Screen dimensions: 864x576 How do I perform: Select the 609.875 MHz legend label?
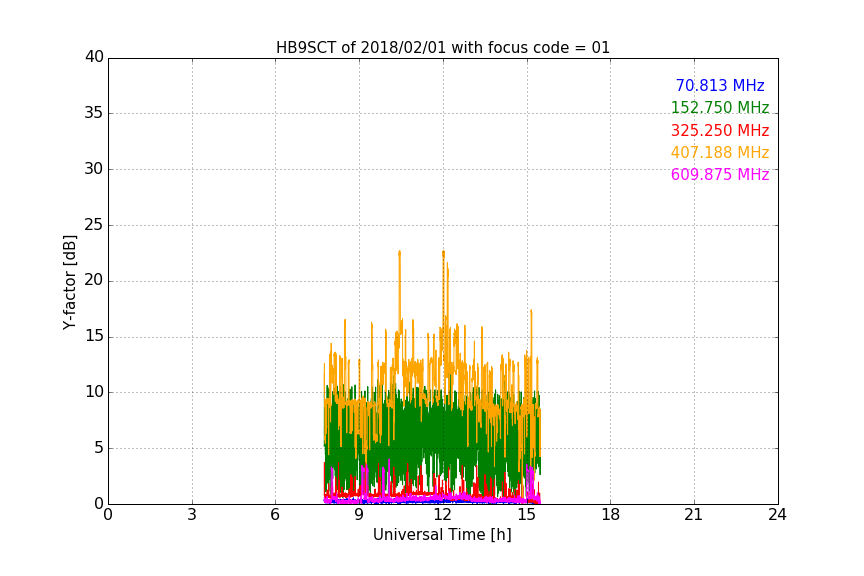[720, 175]
